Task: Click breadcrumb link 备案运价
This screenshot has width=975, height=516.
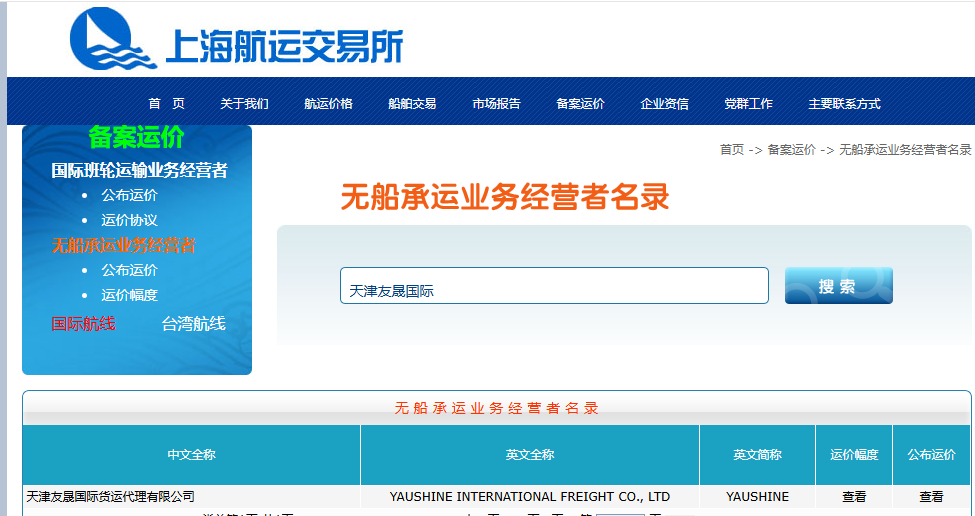Action: 792,150
